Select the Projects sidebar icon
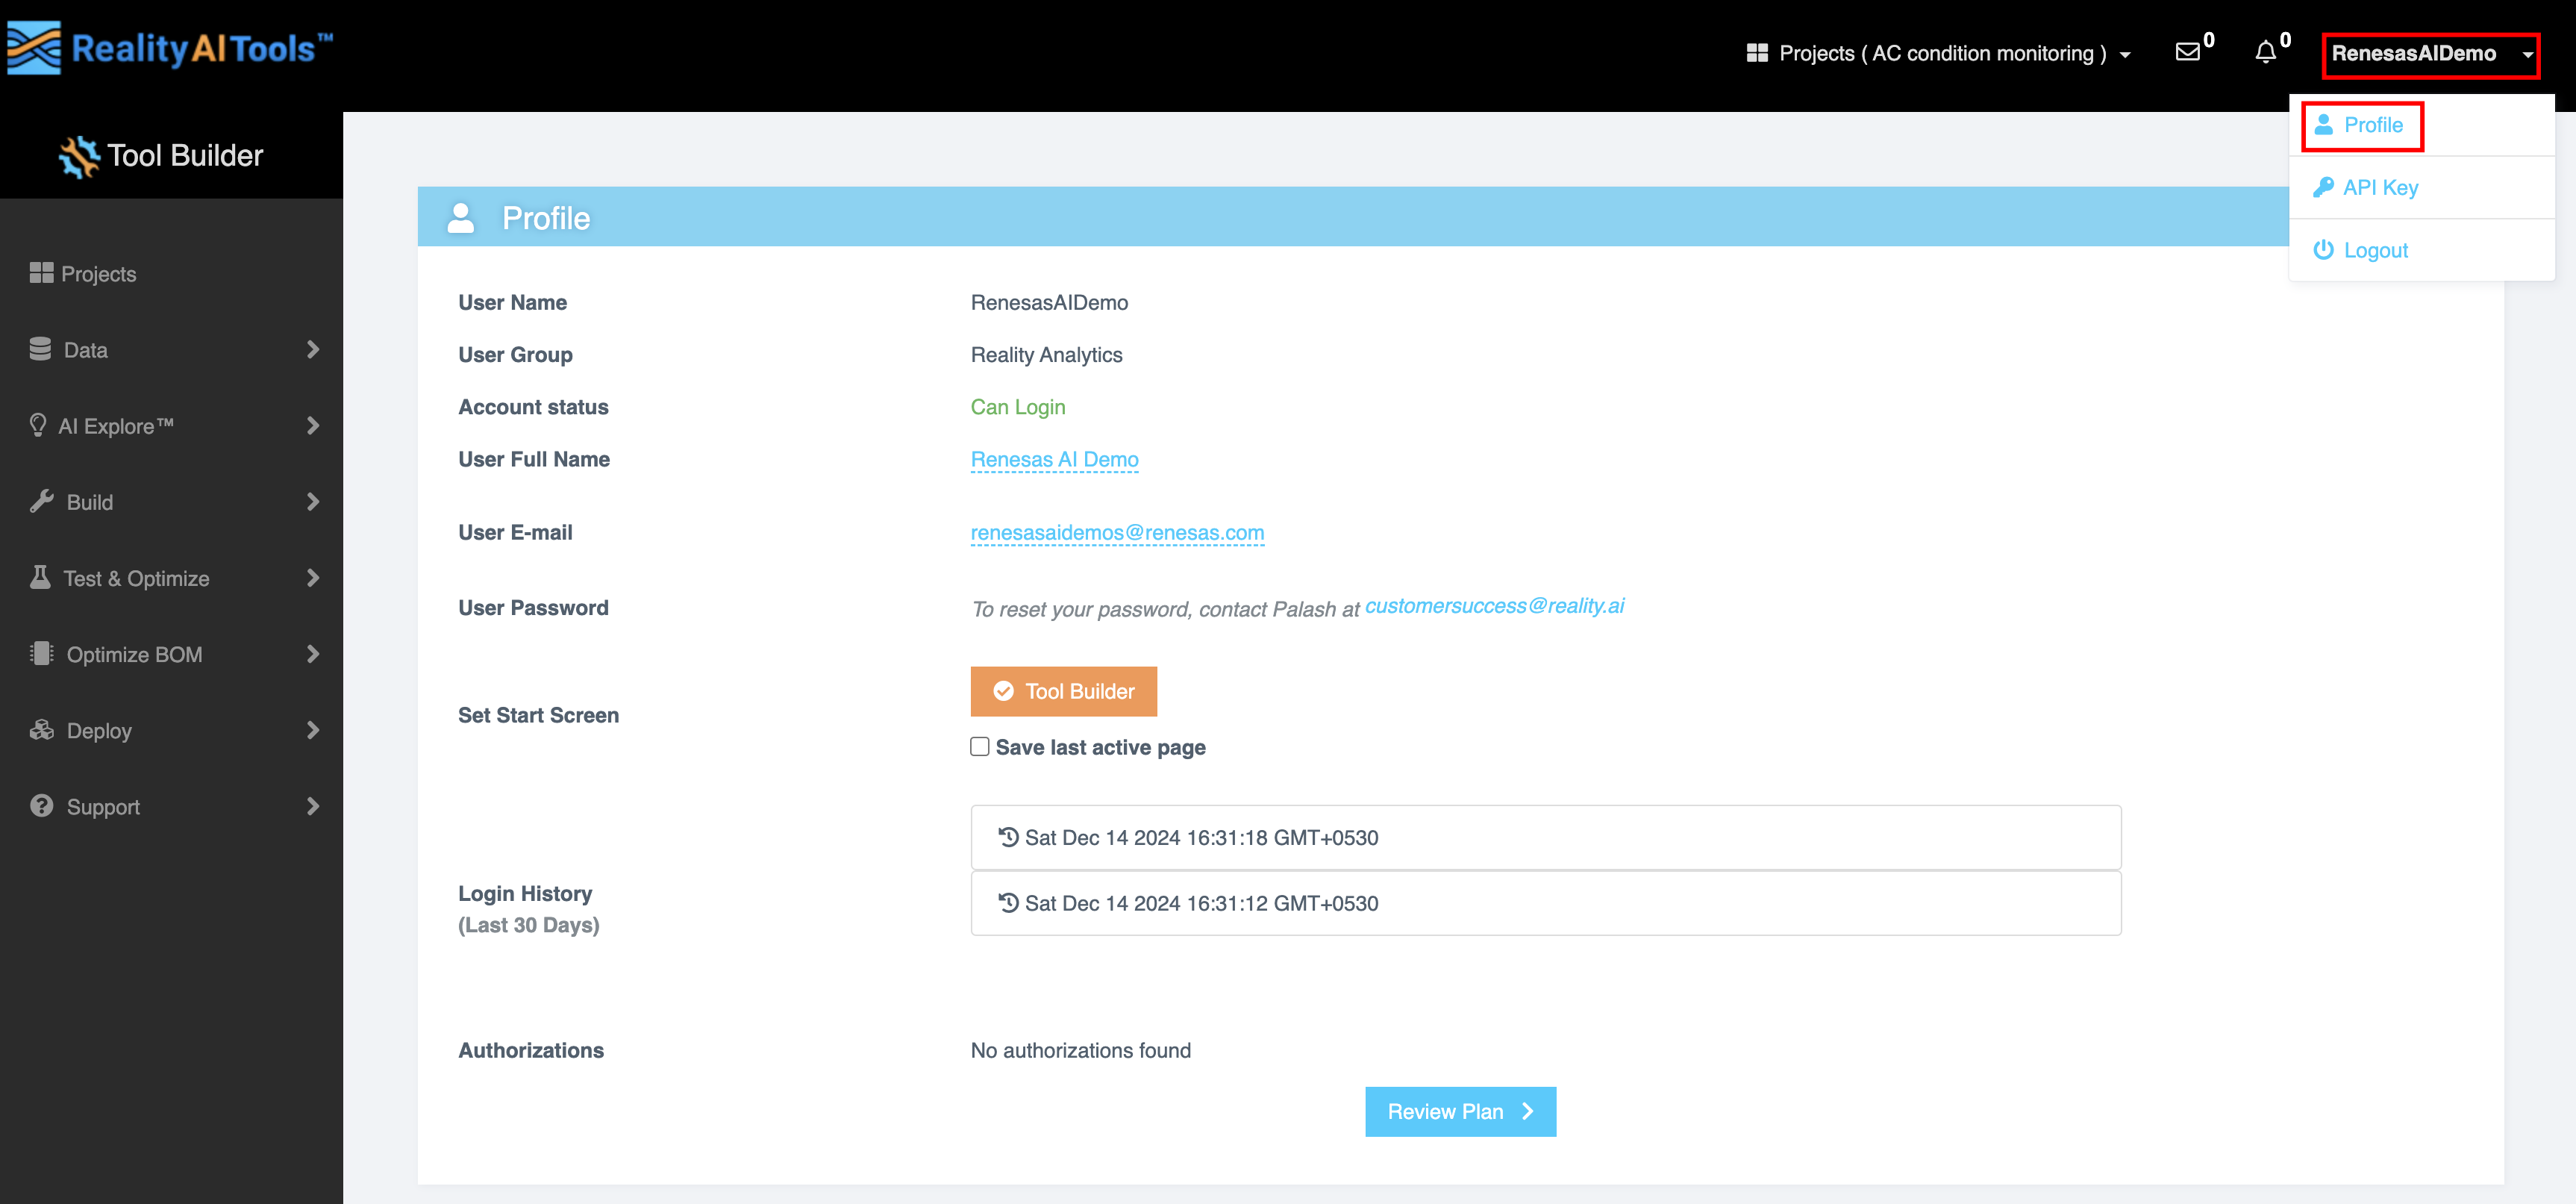This screenshot has height=1204, width=2576. pos(41,272)
